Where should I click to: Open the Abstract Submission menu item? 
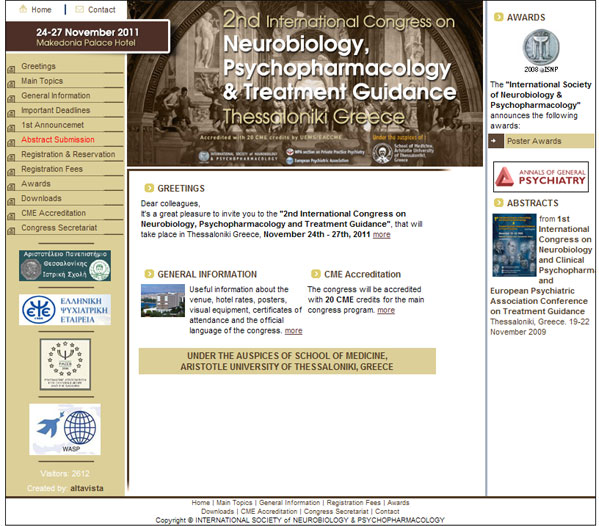(x=58, y=139)
